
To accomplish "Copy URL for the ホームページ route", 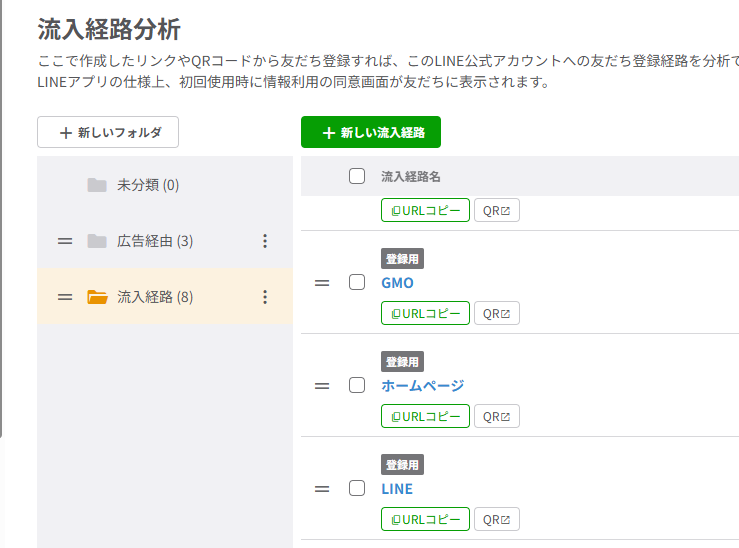I will point(426,417).
